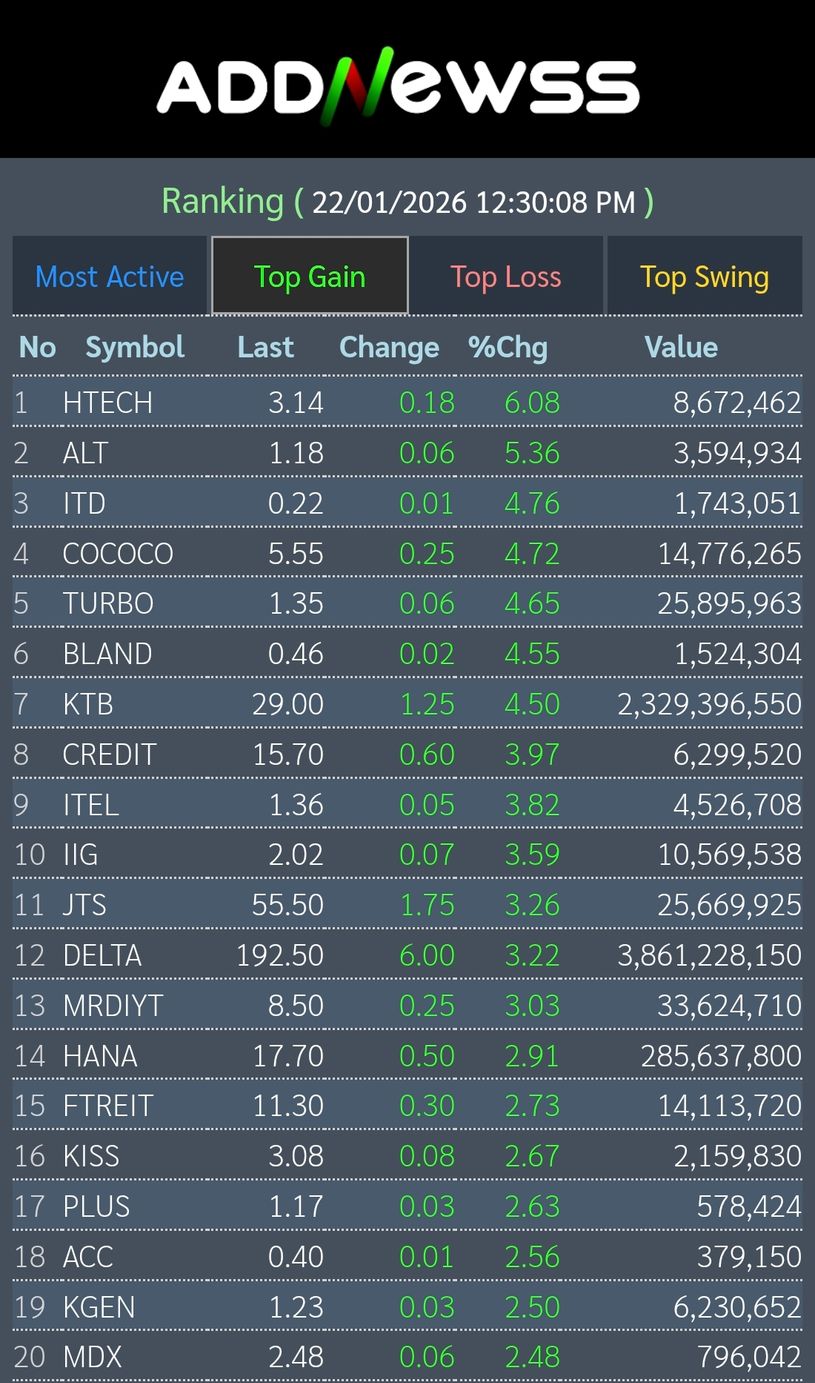Screen dimensions: 815x1383
Task: Open the HTECH stock row
Action: coord(108,402)
